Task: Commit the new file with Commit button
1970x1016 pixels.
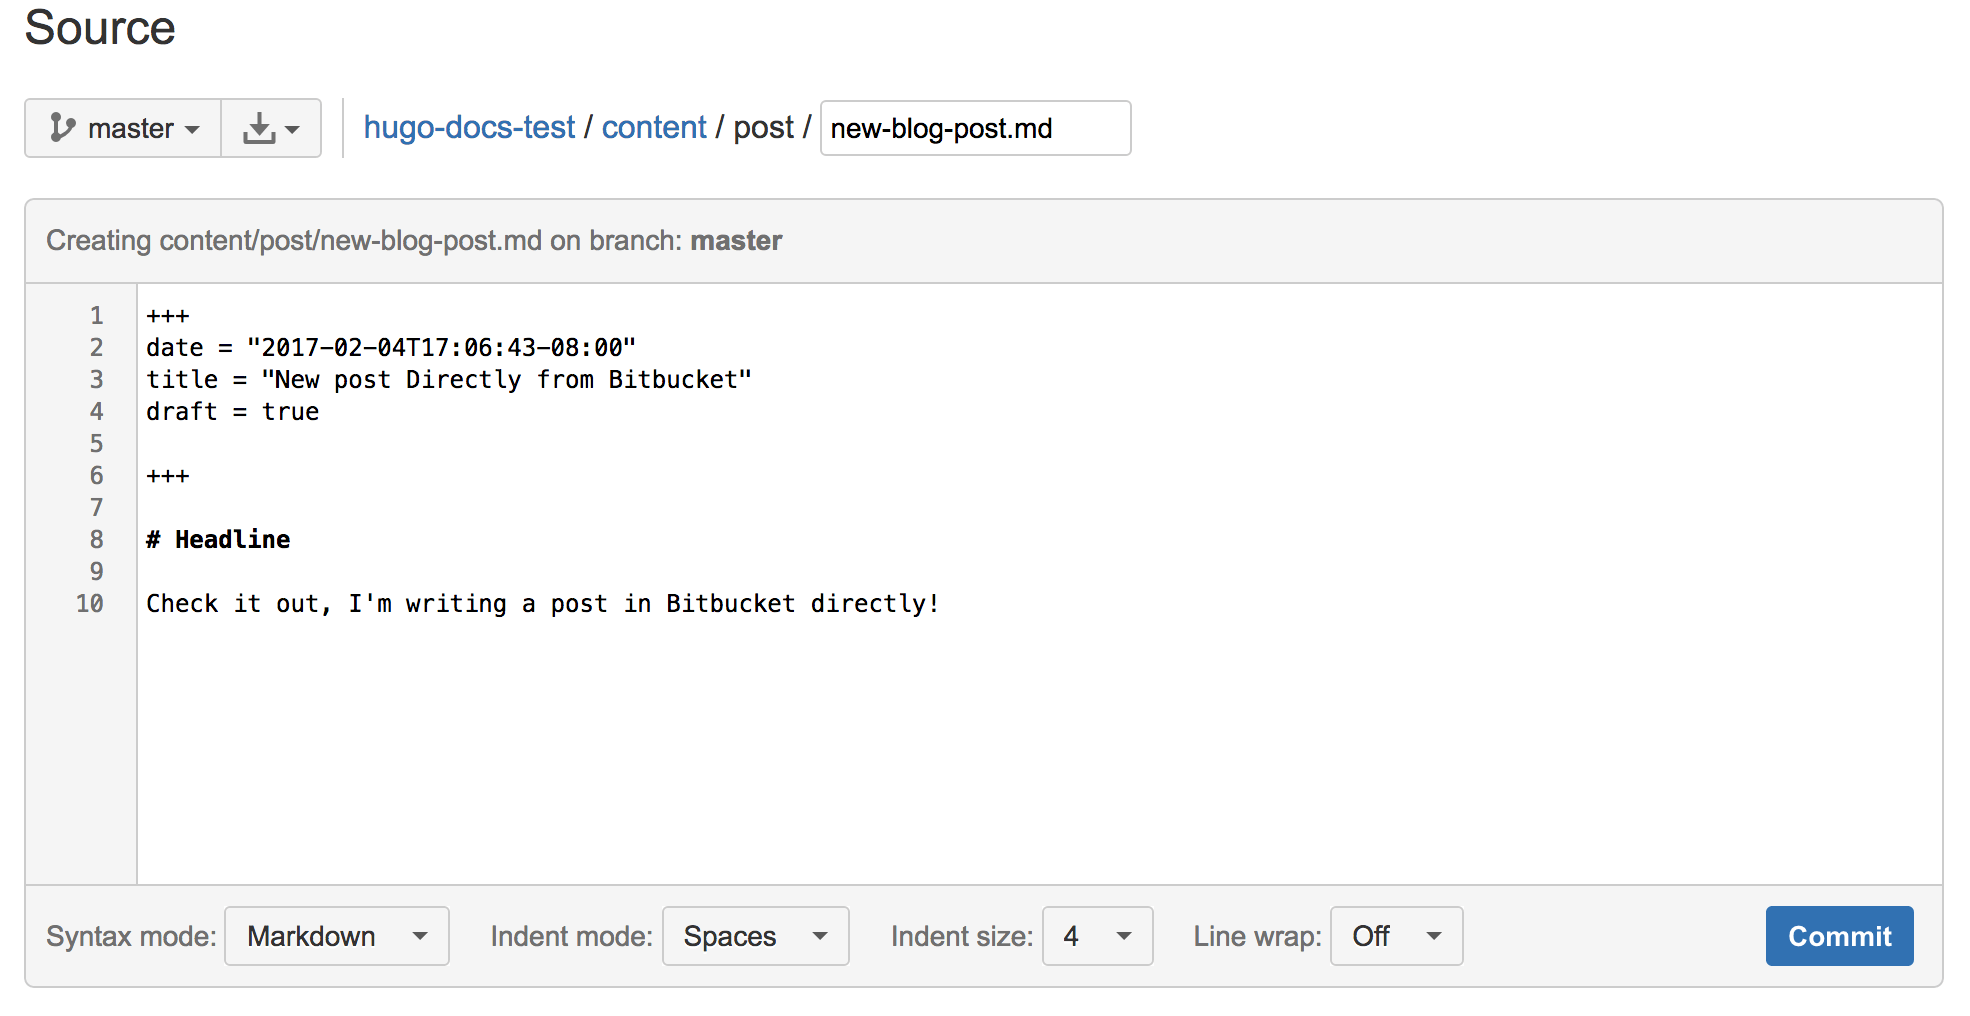Action: click(x=1839, y=936)
